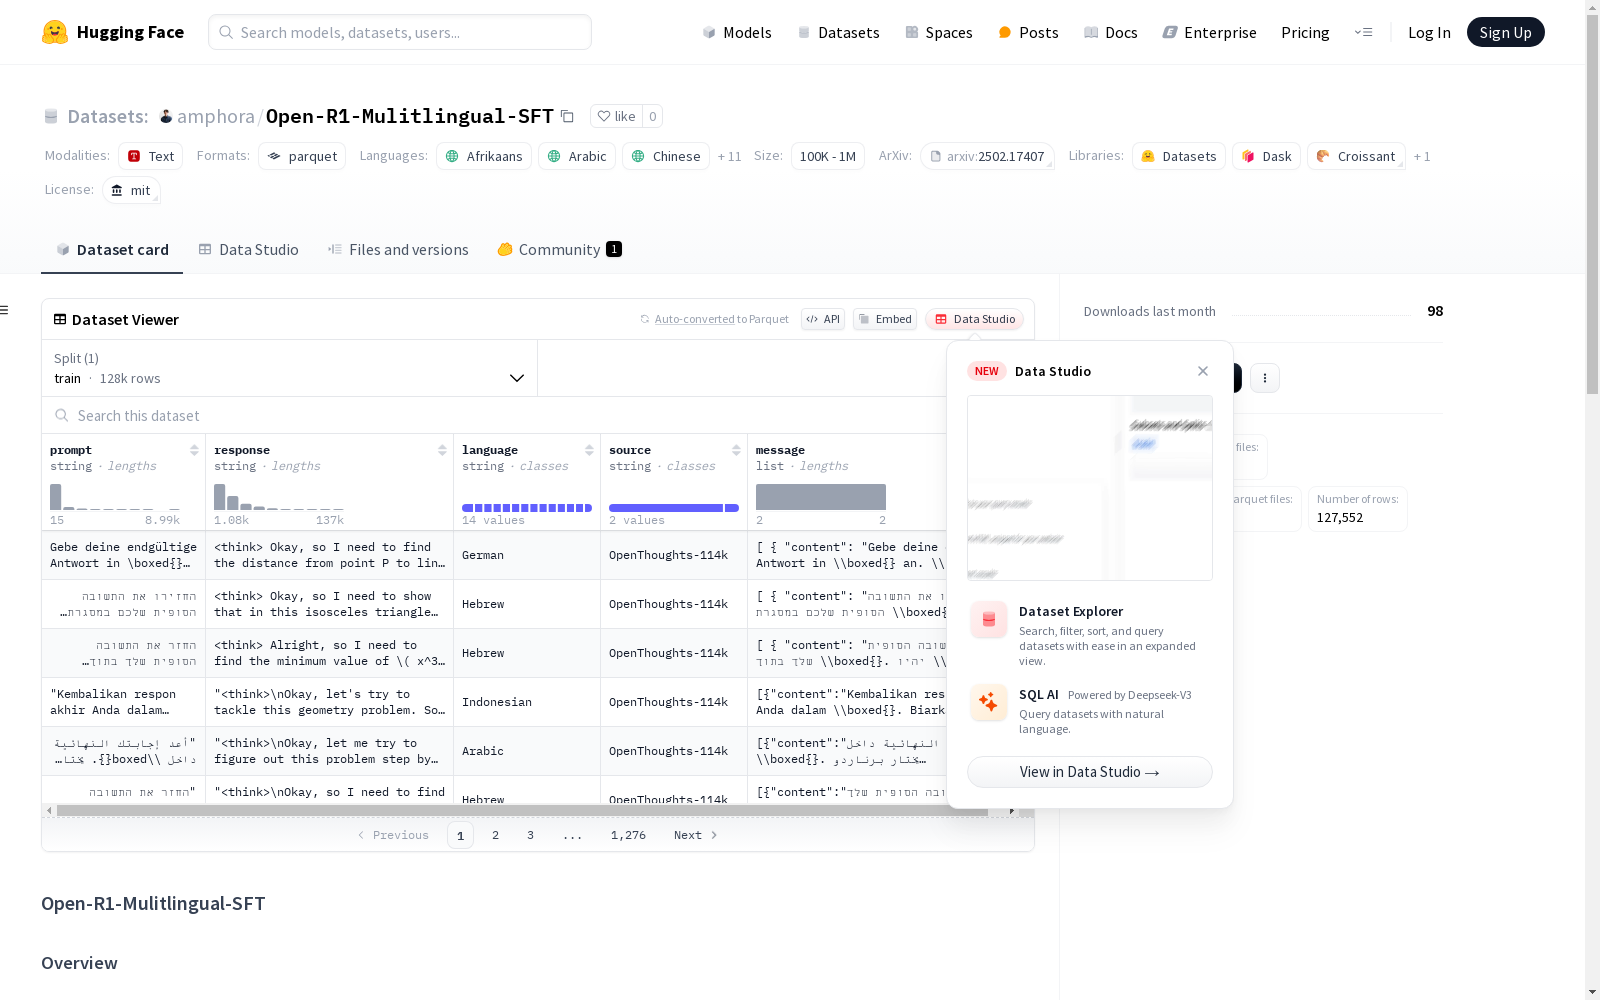Open the Datasets library tag
The image size is (1600, 1000).
[1178, 156]
